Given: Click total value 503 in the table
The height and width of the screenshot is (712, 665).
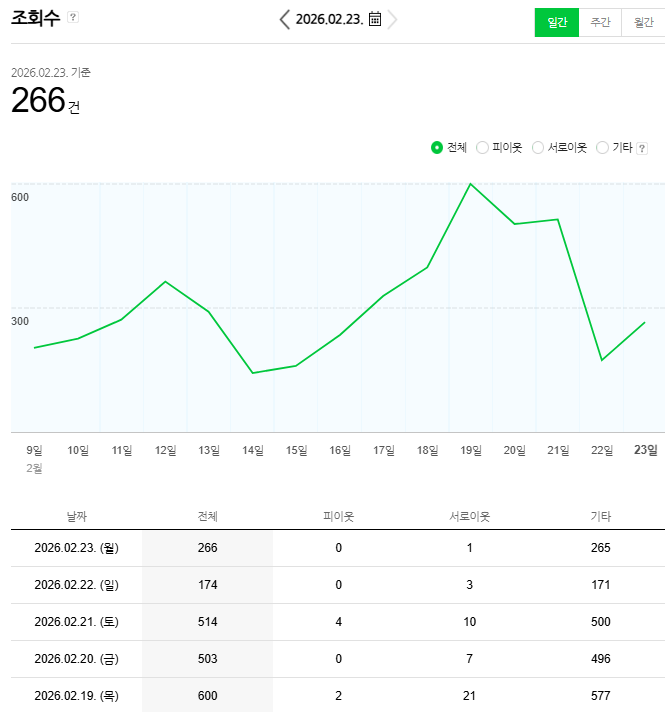Looking at the screenshot, I should pyautogui.click(x=208, y=659).
